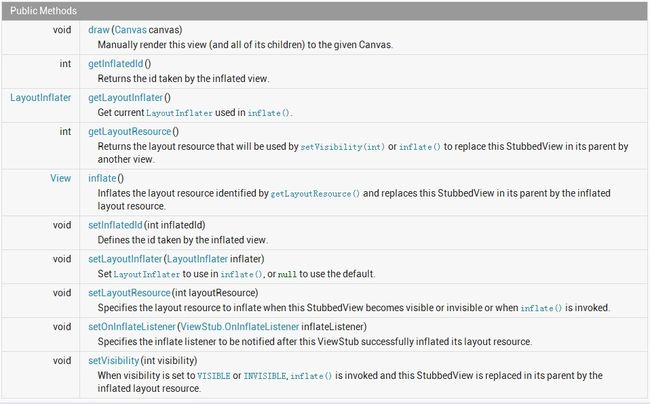Screen dimensions: 650x404
Task: Open setVisibility method link
Action: tap(114, 361)
